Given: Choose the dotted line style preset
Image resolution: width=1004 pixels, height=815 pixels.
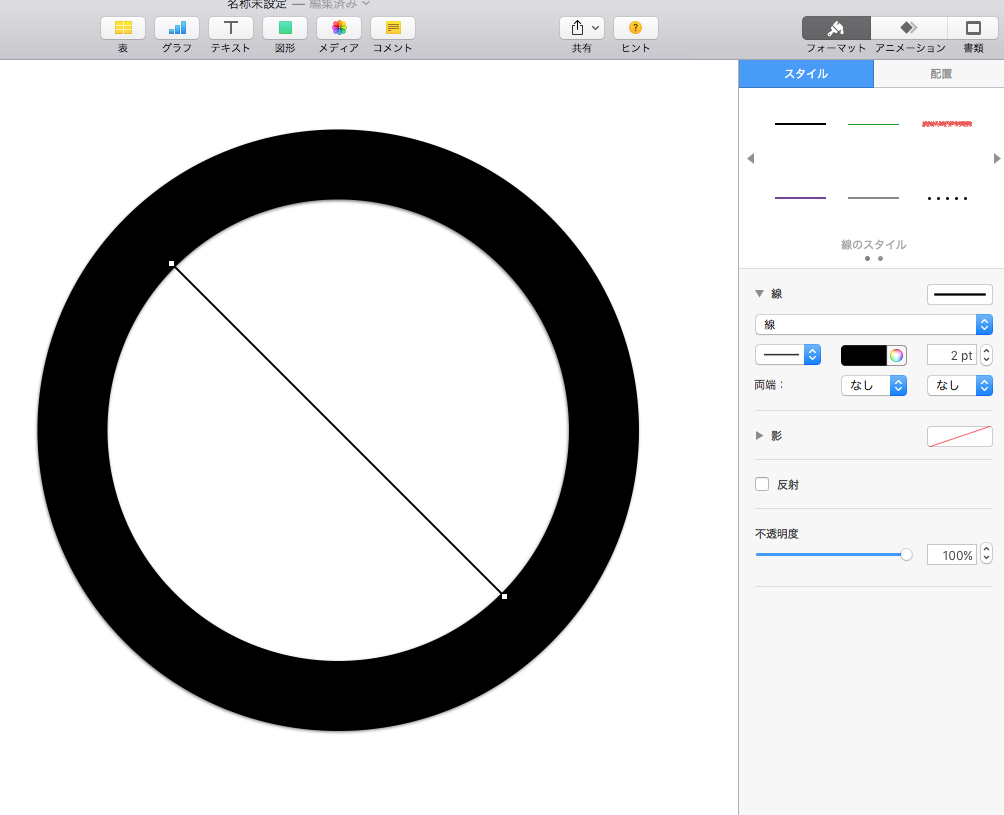Looking at the screenshot, I should pos(947,198).
